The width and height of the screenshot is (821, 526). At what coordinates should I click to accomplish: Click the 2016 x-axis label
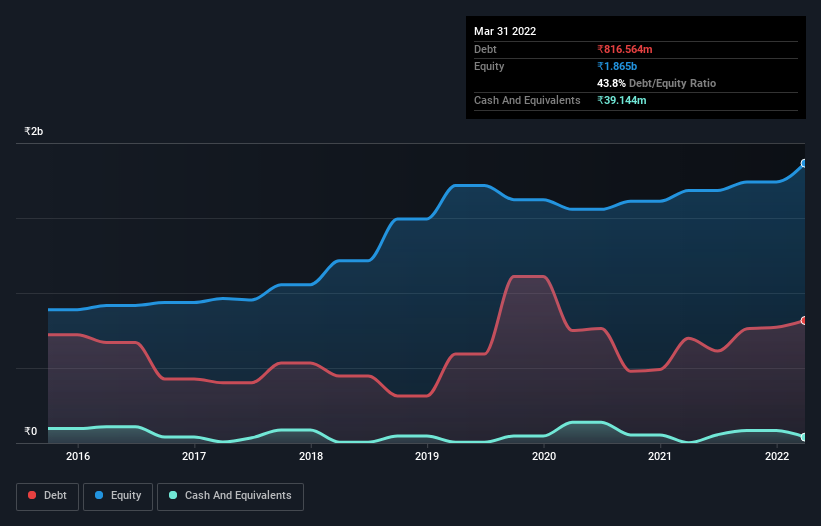[78, 456]
